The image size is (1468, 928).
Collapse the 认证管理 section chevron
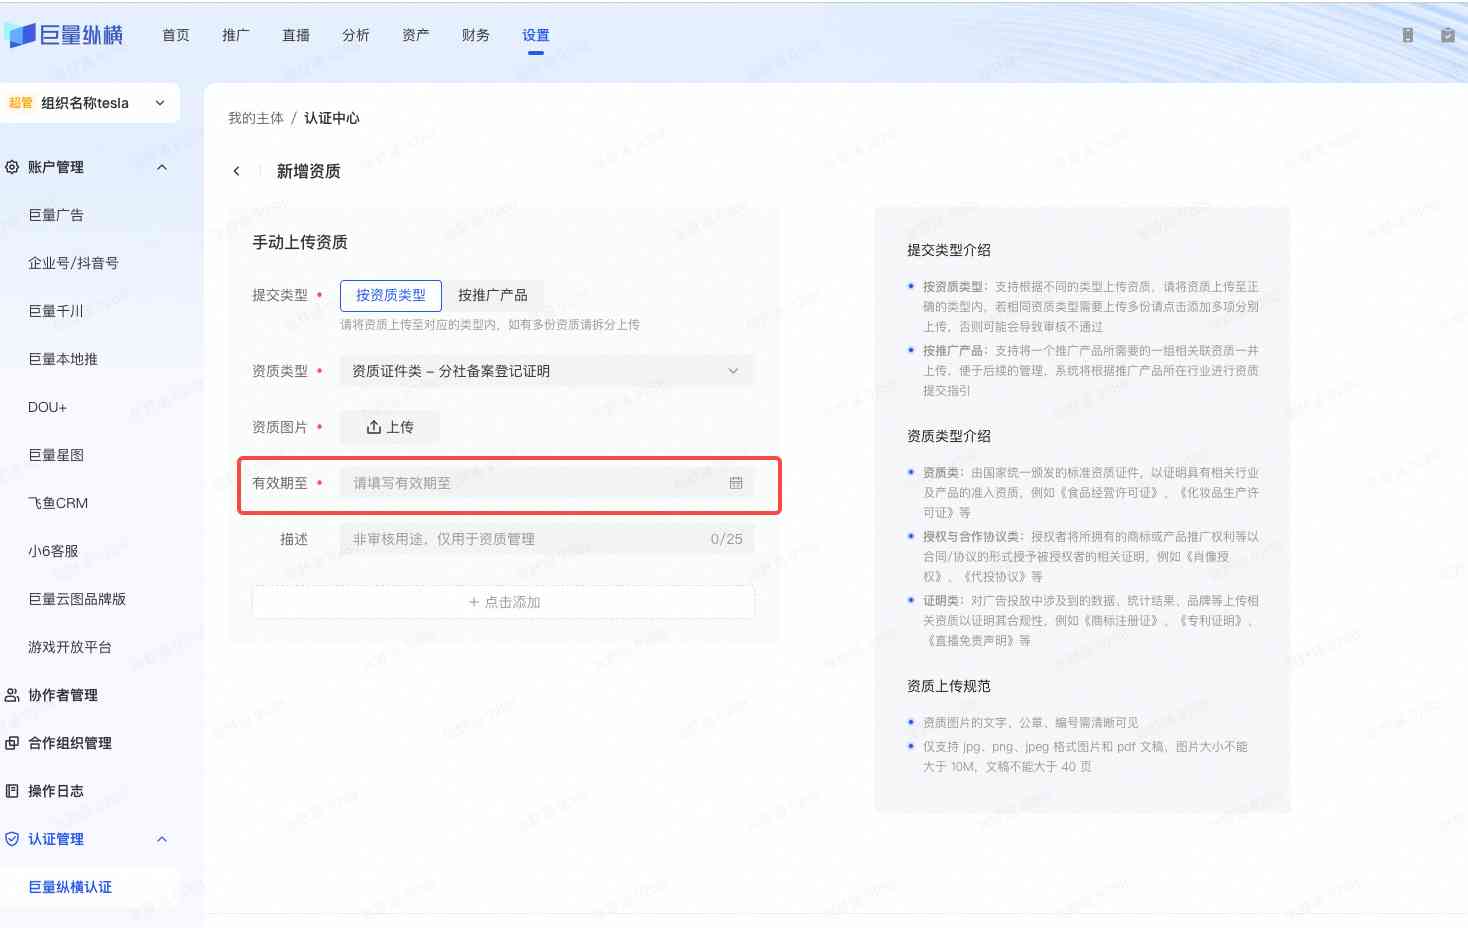[162, 839]
